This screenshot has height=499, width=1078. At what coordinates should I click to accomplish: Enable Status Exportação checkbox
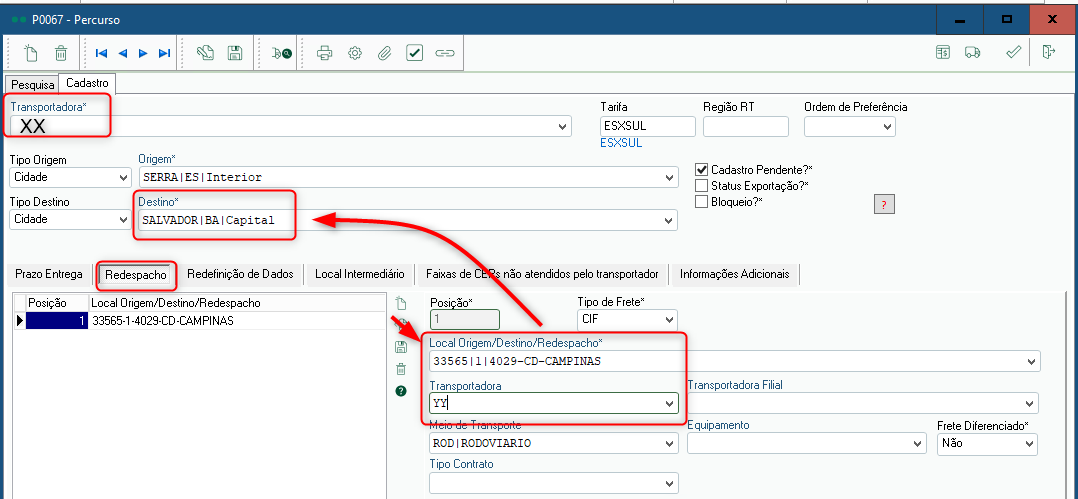coord(701,186)
